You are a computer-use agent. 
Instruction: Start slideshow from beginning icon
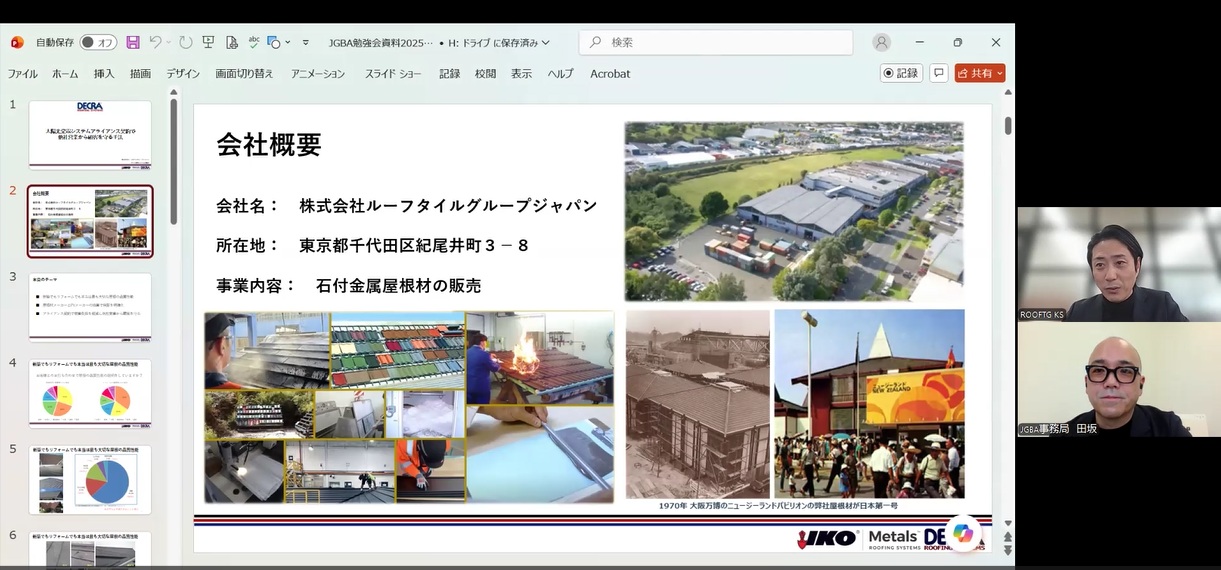pos(209,43)
